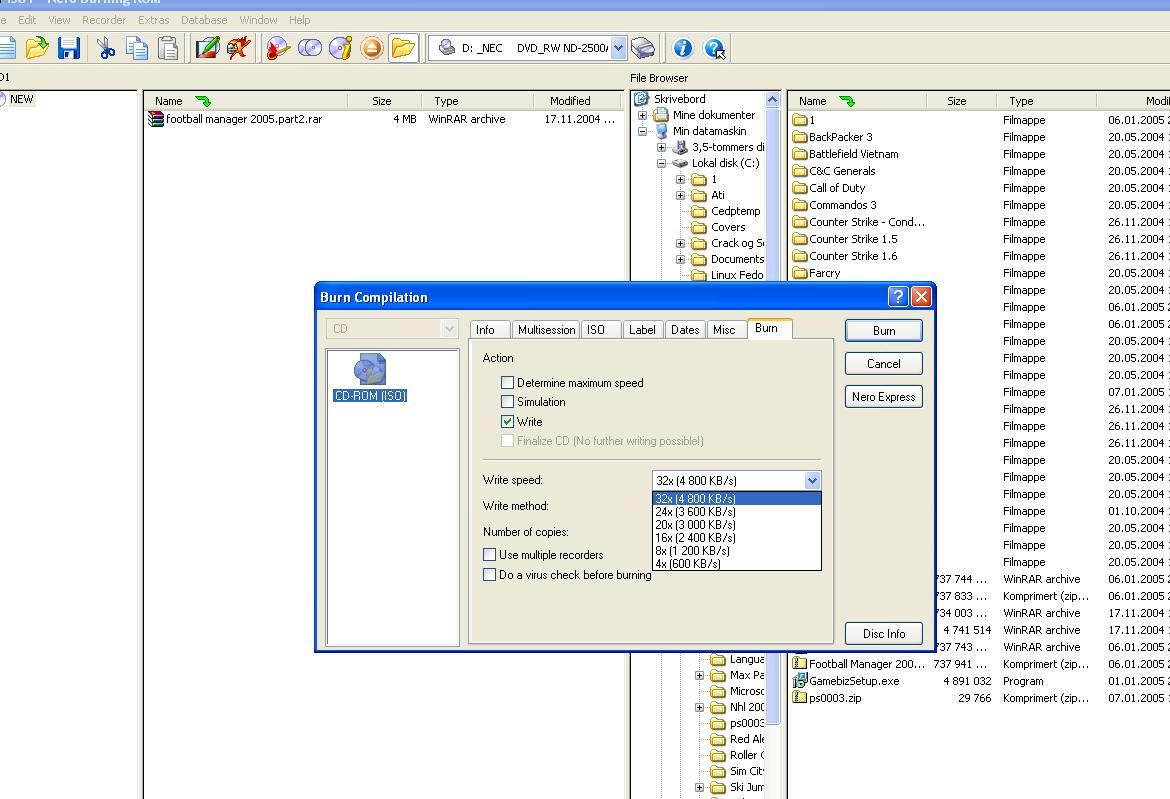1170x799 pixels.
Task: Open About info with blue i icon
Action: click(682, 48)
